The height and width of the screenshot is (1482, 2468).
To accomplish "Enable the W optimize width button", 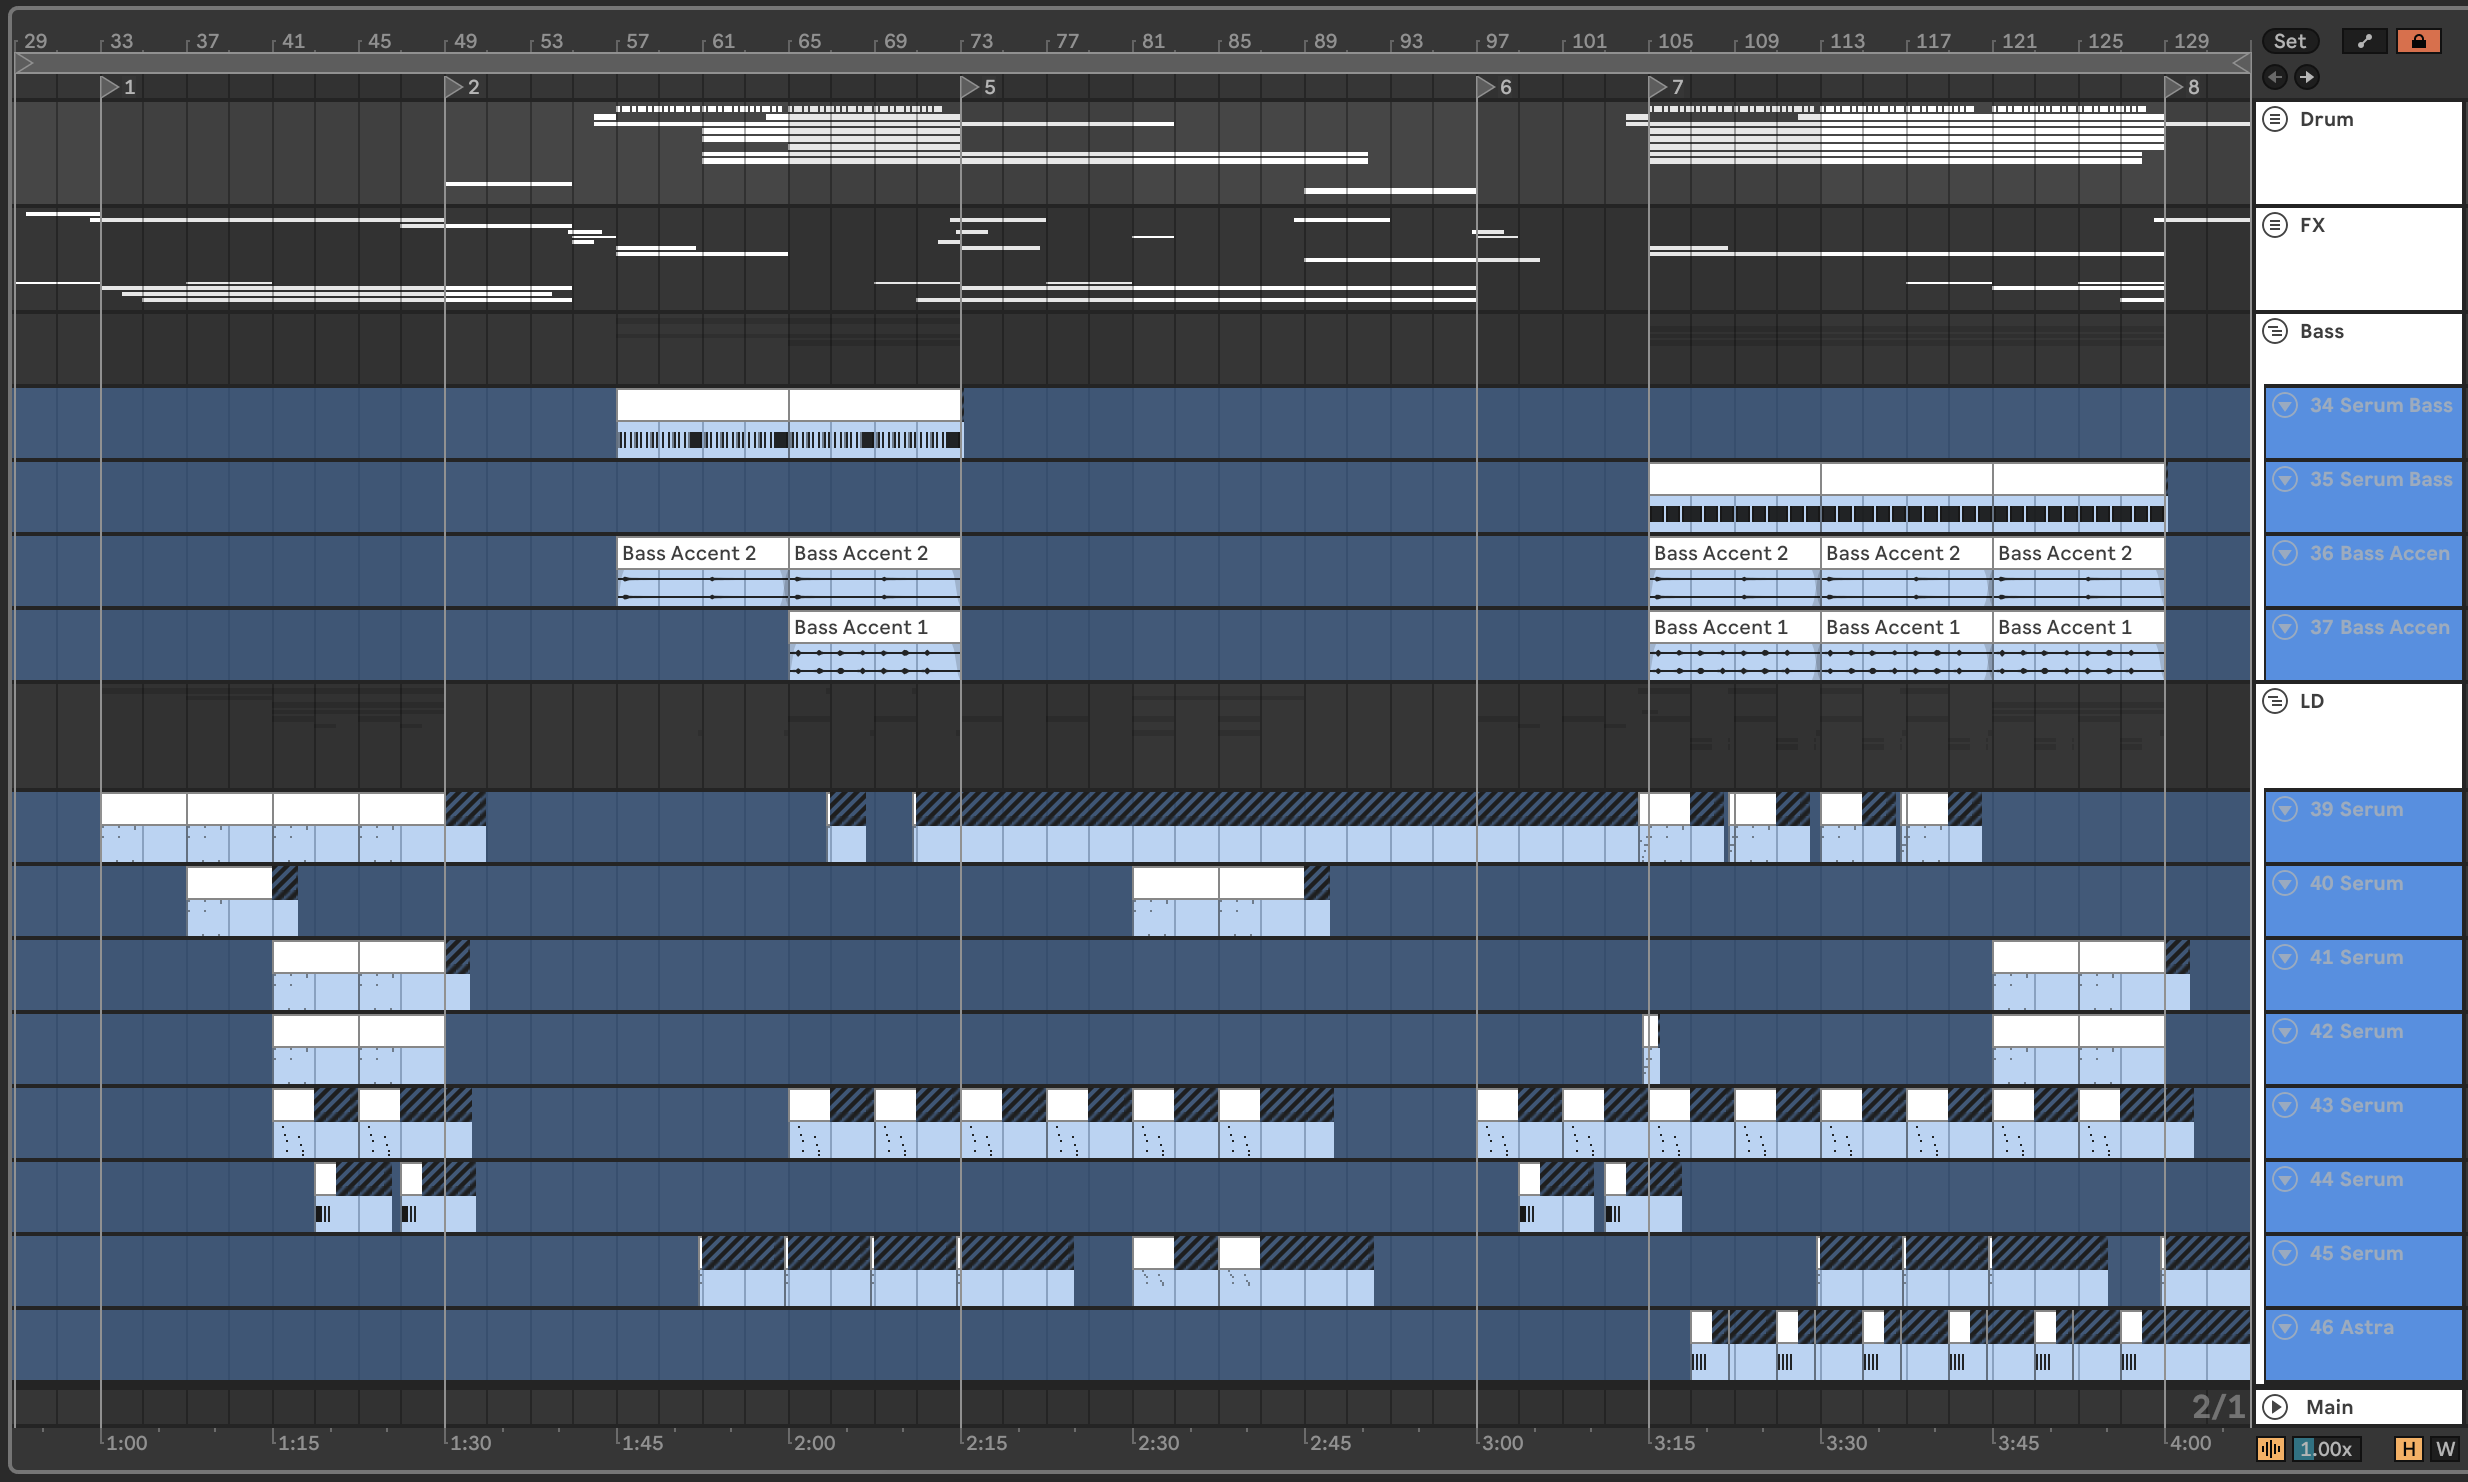I will pyautogui.click(x=2445, y=1449).
